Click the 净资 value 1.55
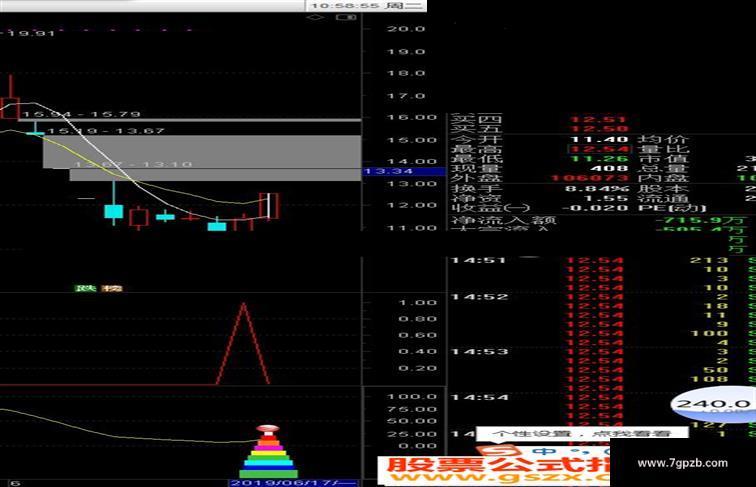This screenshot has height=487, width=756. (x=606, y=198)
